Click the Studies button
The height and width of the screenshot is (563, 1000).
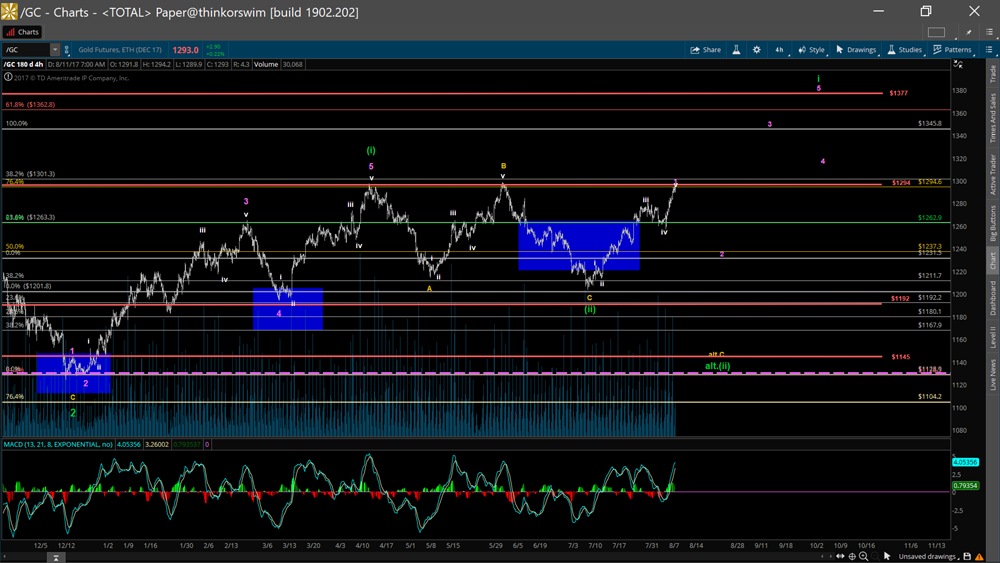pyautogui.click(x=904, y=49)
